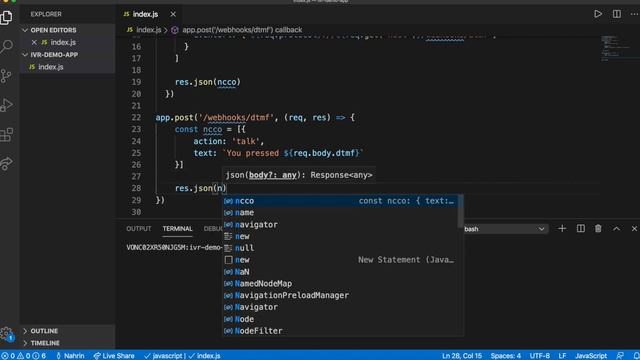Screen dimensions: 640x360
Task: Select the New Statement snippet suggestion
Action: (x=341, y=260)
